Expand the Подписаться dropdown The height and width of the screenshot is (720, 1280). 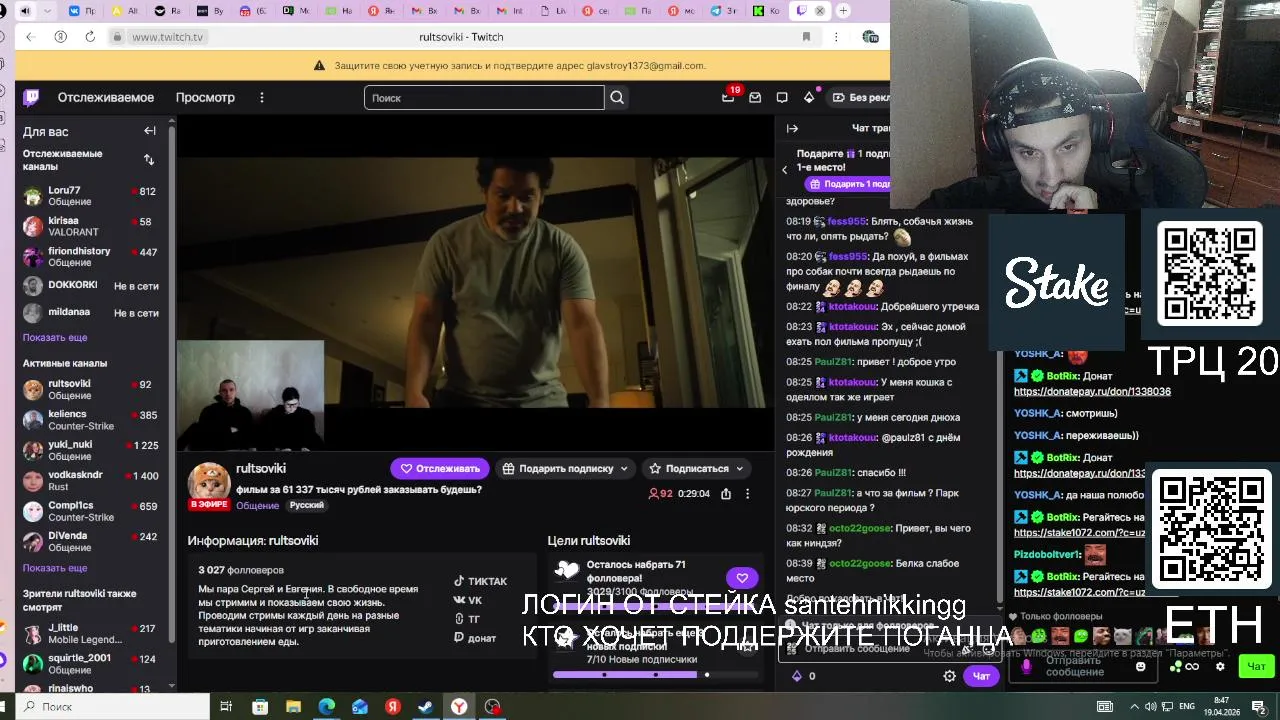click(740, 468)
